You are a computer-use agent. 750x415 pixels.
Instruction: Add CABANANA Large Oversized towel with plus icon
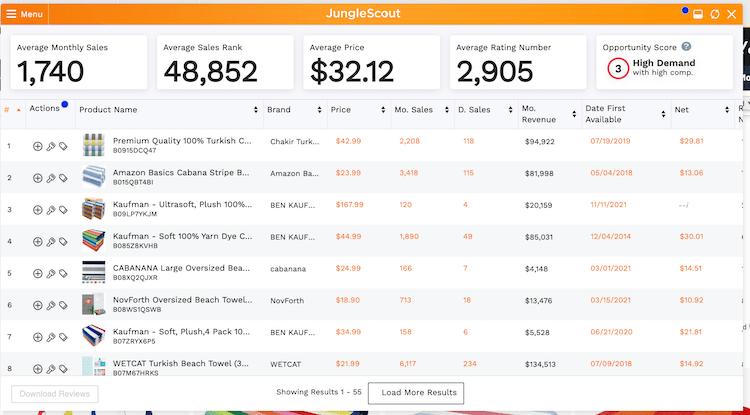[x=37, y=273]
